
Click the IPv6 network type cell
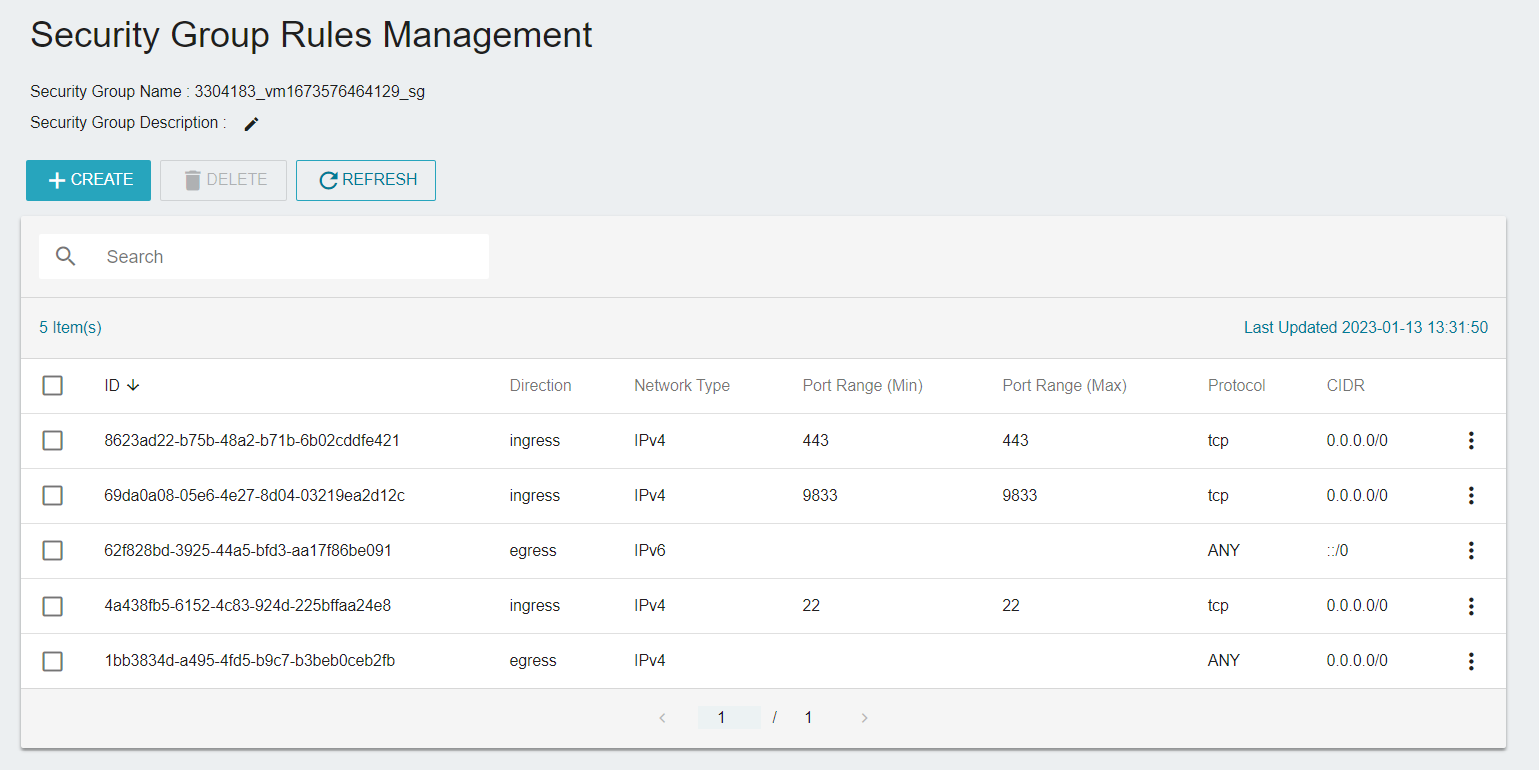tap(650, 551)
